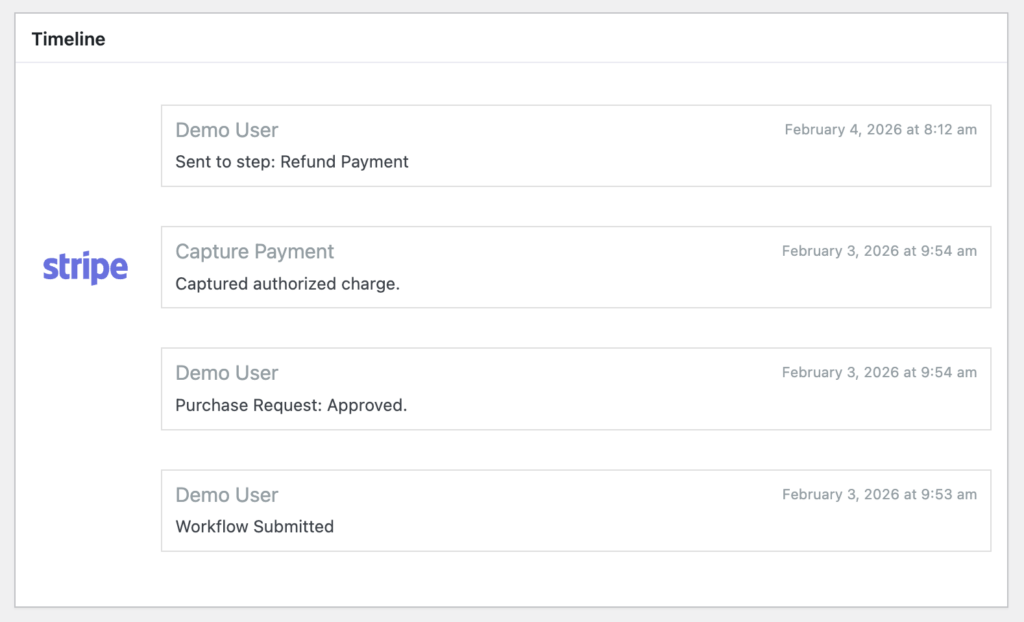Click the timestamp on the Purchase Request Approved entry
The height and width of the screenshot is (622, 1024).
[879, 373]
